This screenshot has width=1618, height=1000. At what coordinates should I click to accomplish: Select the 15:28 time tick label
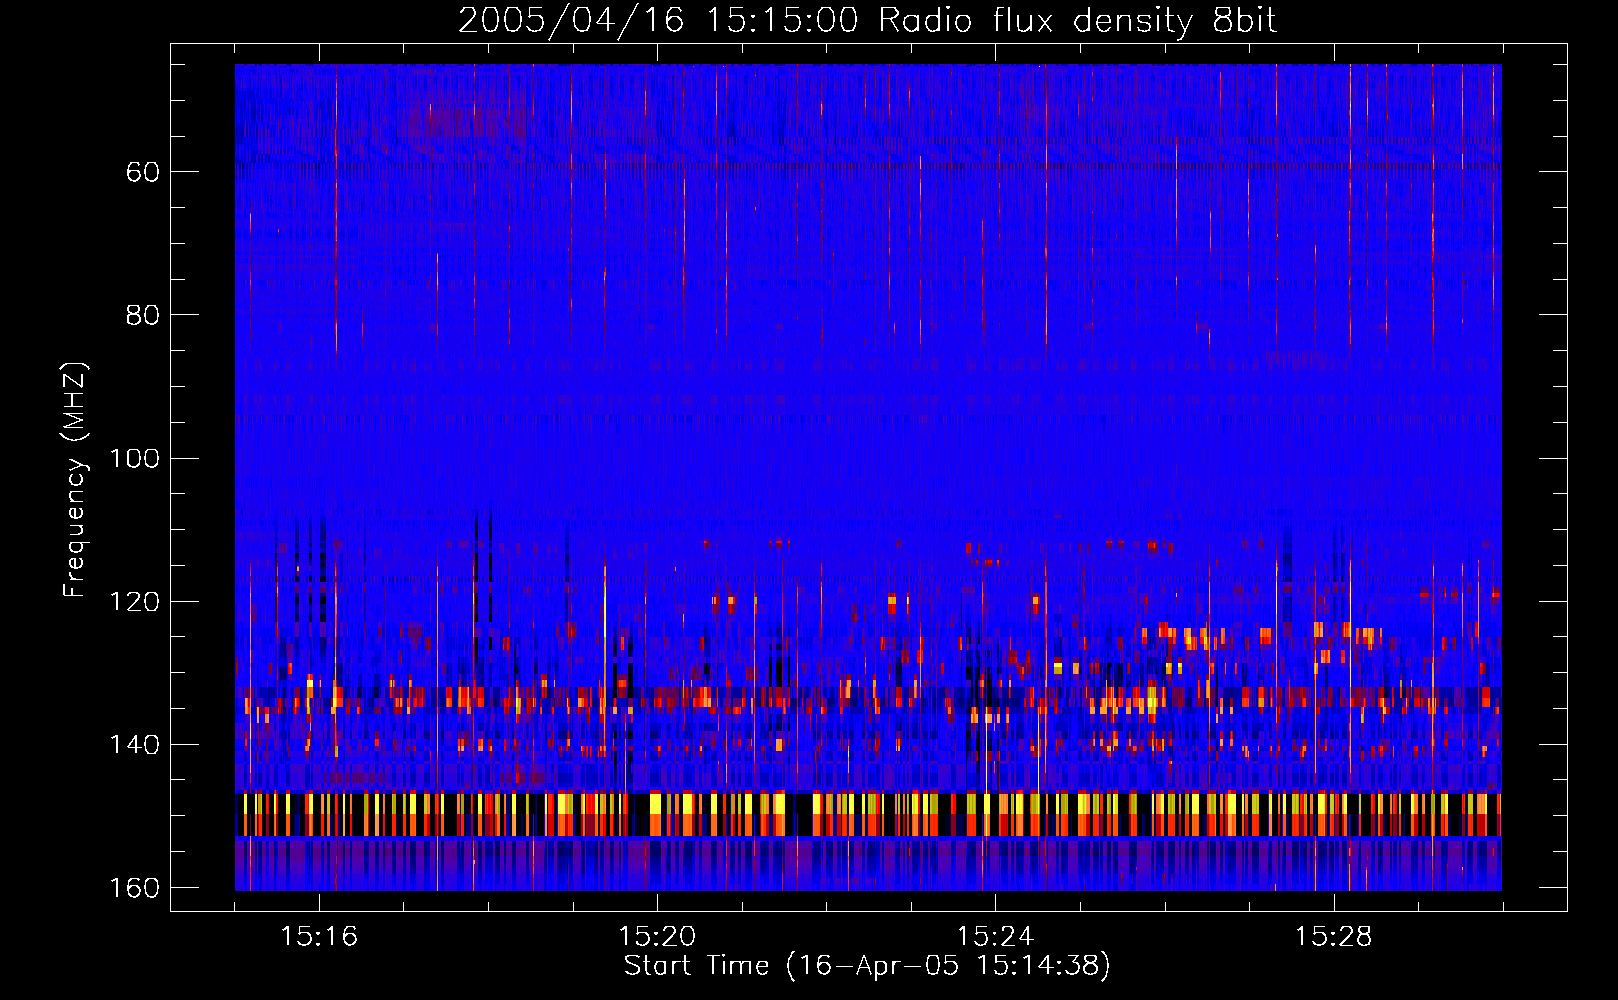coord(1333,937)
